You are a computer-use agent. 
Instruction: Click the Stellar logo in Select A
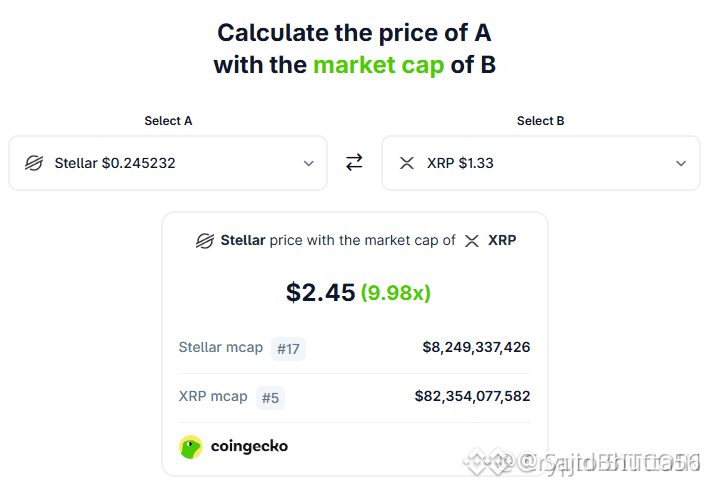pyautogui.click(x=34, y=163)
